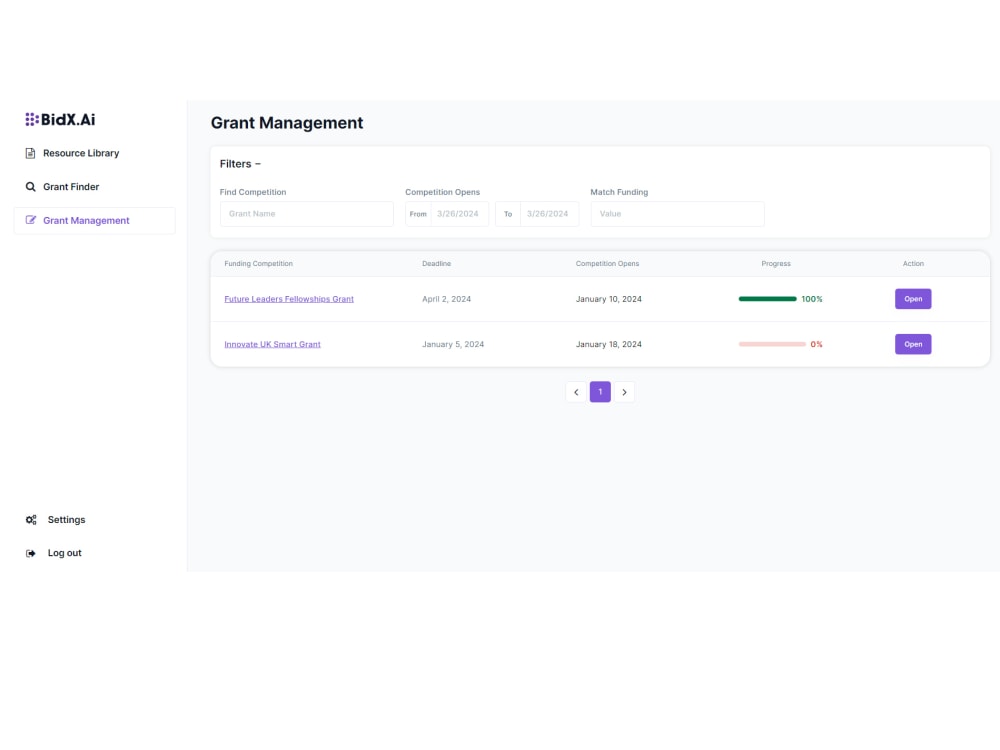This screenshot has width=1000, height=750.
Task: Click the January 10, 2024 opens cell
Action: (x=608, y=299)
